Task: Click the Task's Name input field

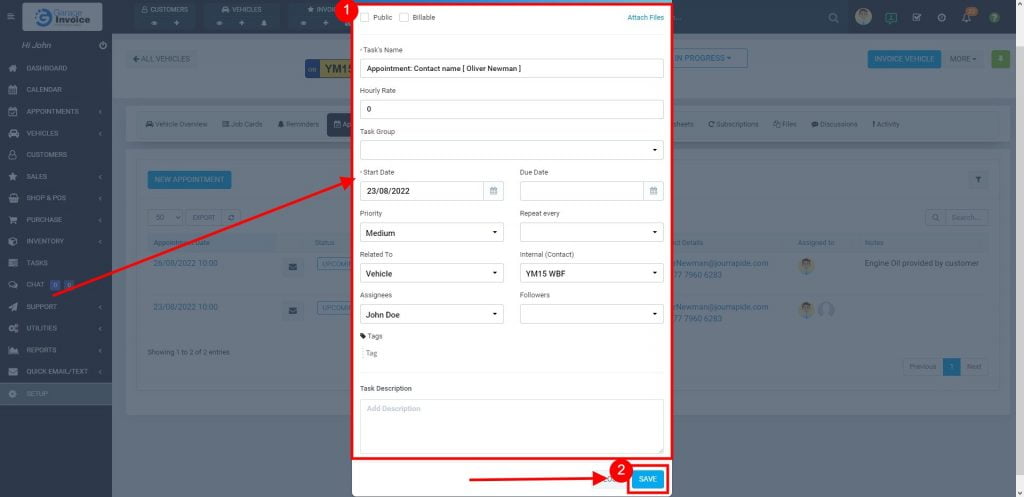Action: click(511, 68)
